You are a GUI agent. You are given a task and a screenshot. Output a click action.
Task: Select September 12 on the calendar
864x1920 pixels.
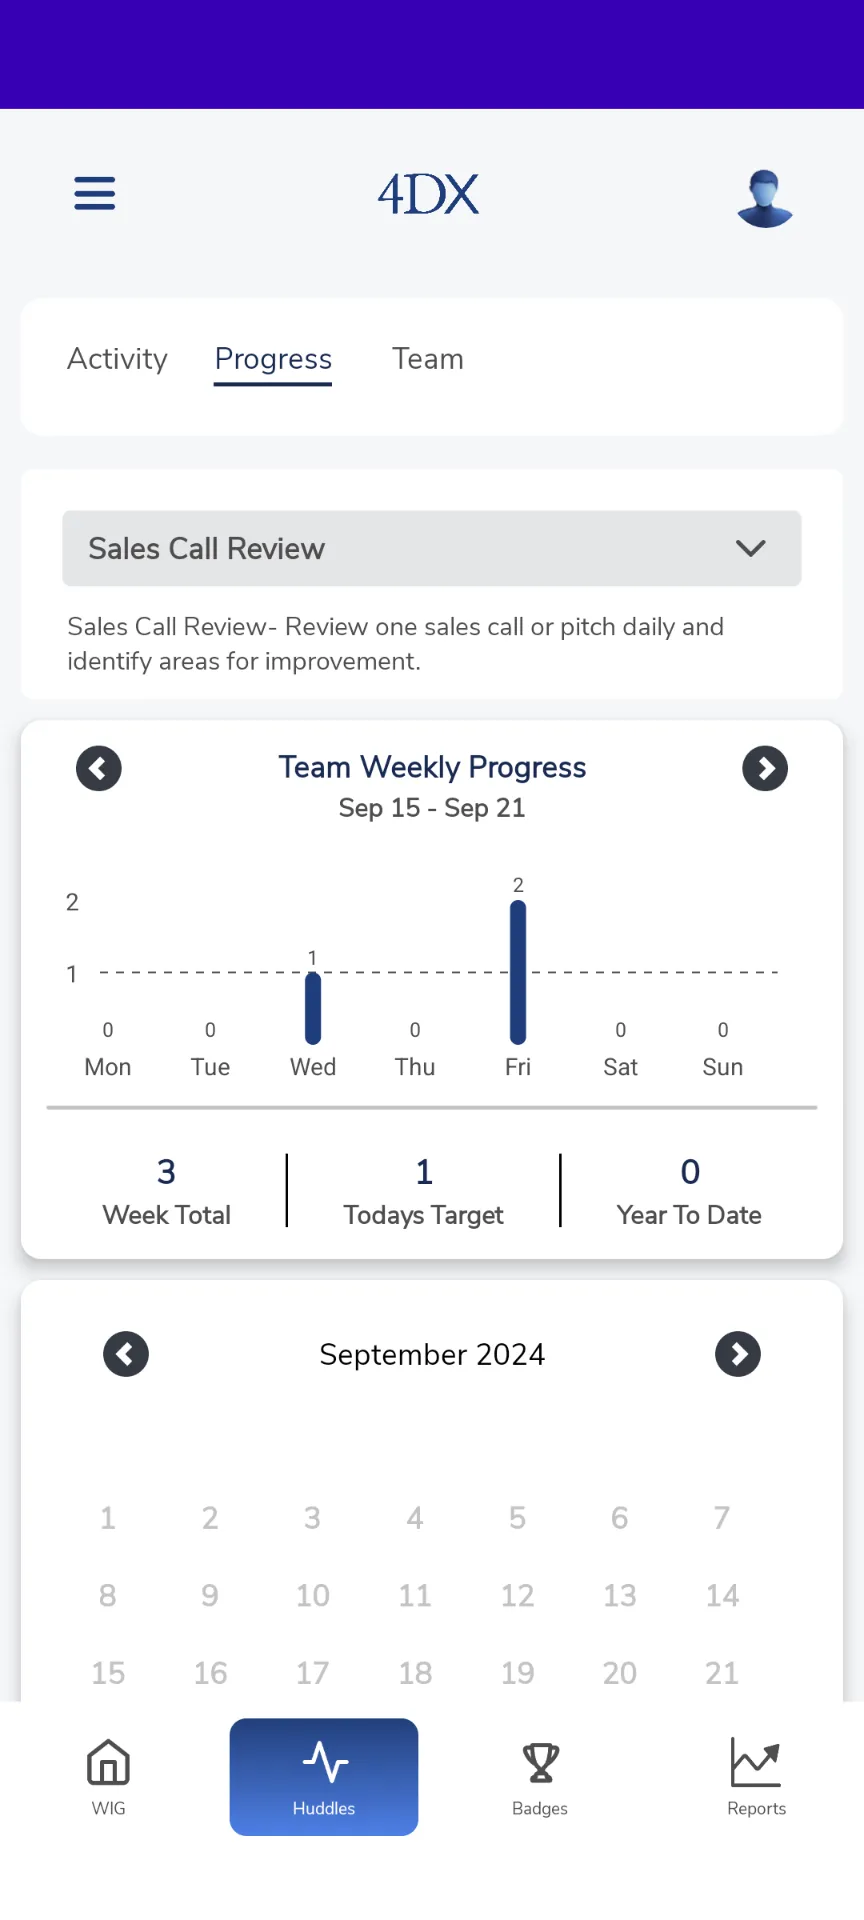pyautogui.click(x=517, y=1595)
